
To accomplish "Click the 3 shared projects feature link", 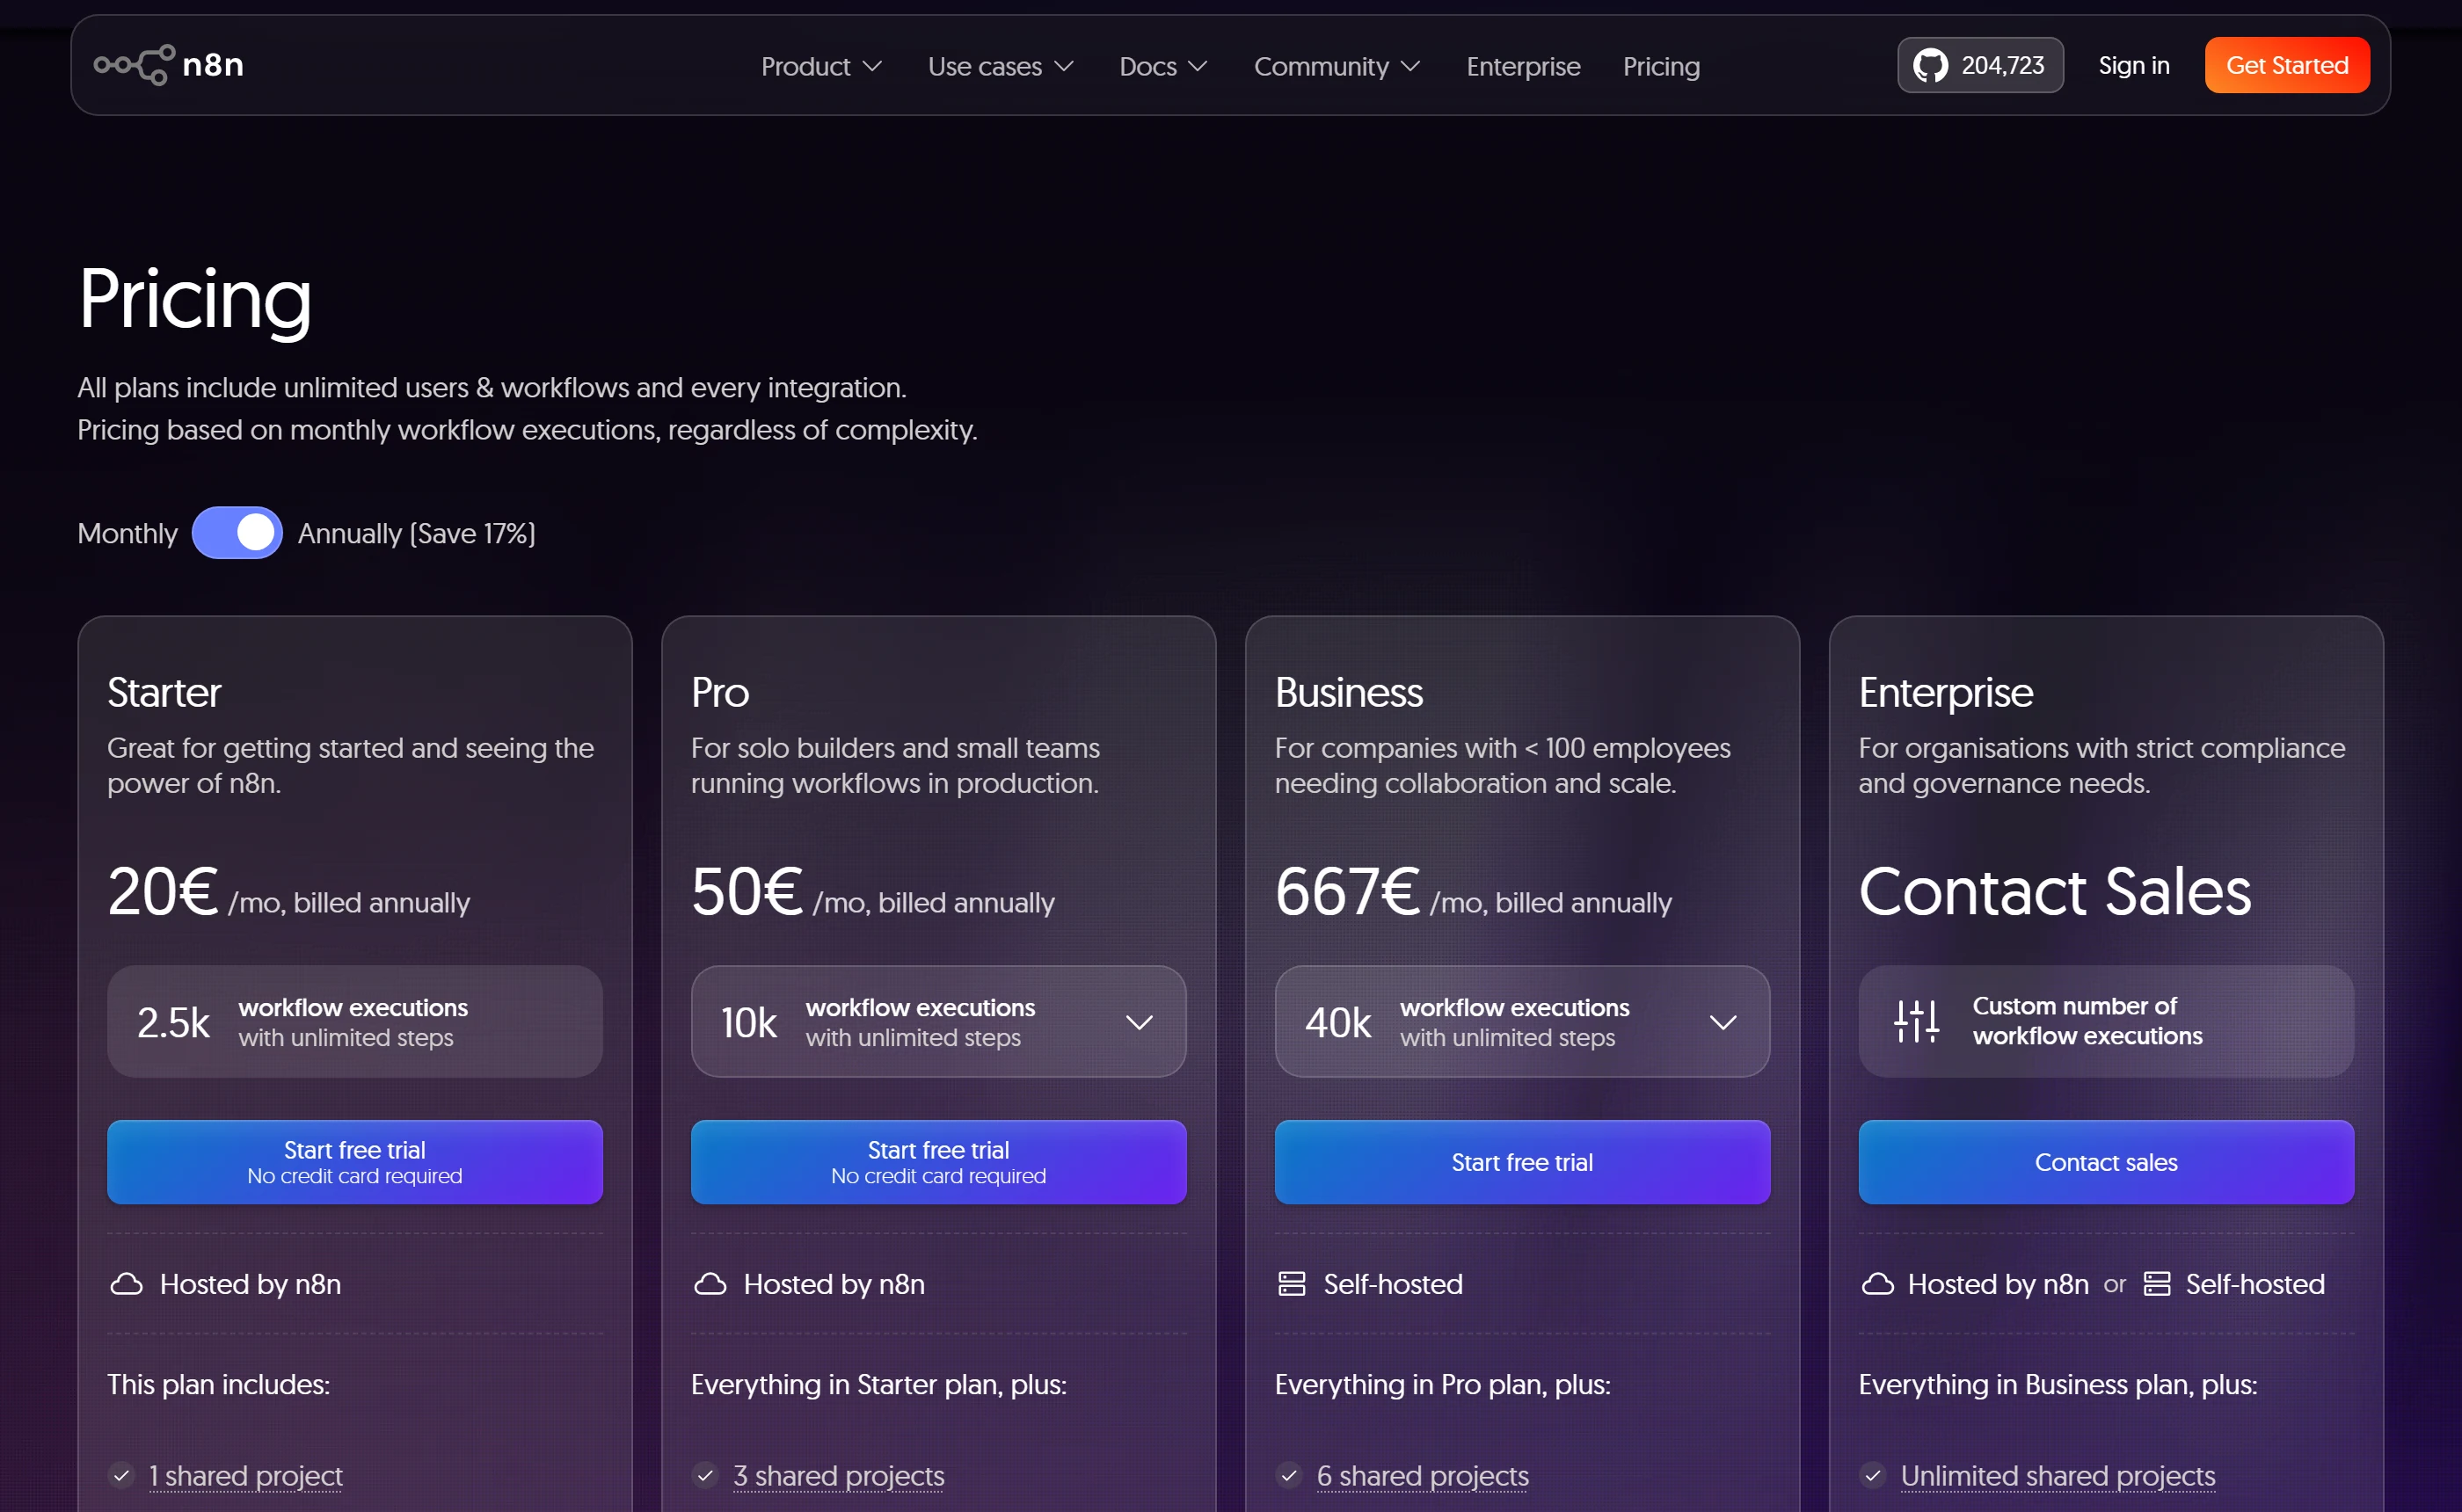I will pos(838,1475).
